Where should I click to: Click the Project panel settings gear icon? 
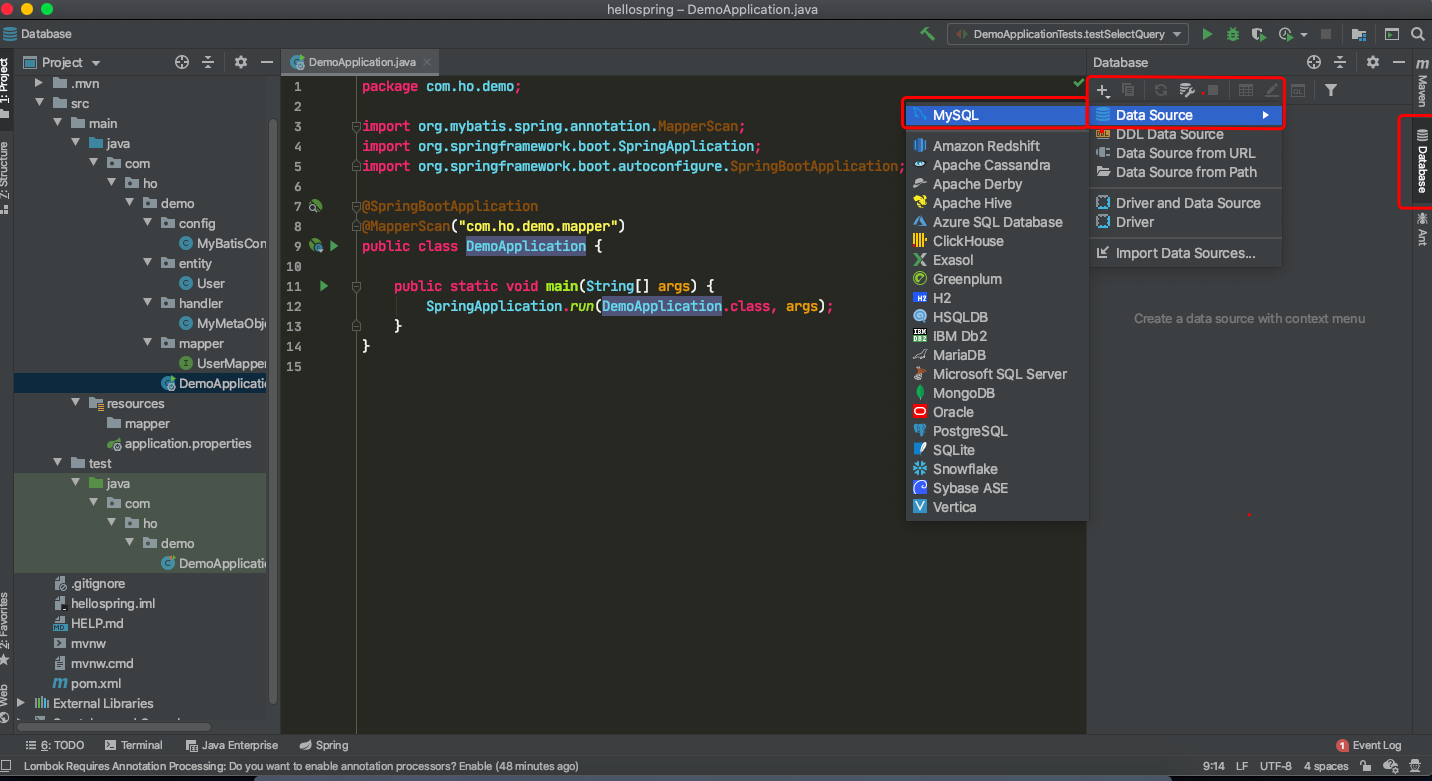click(x=240, y=62)
